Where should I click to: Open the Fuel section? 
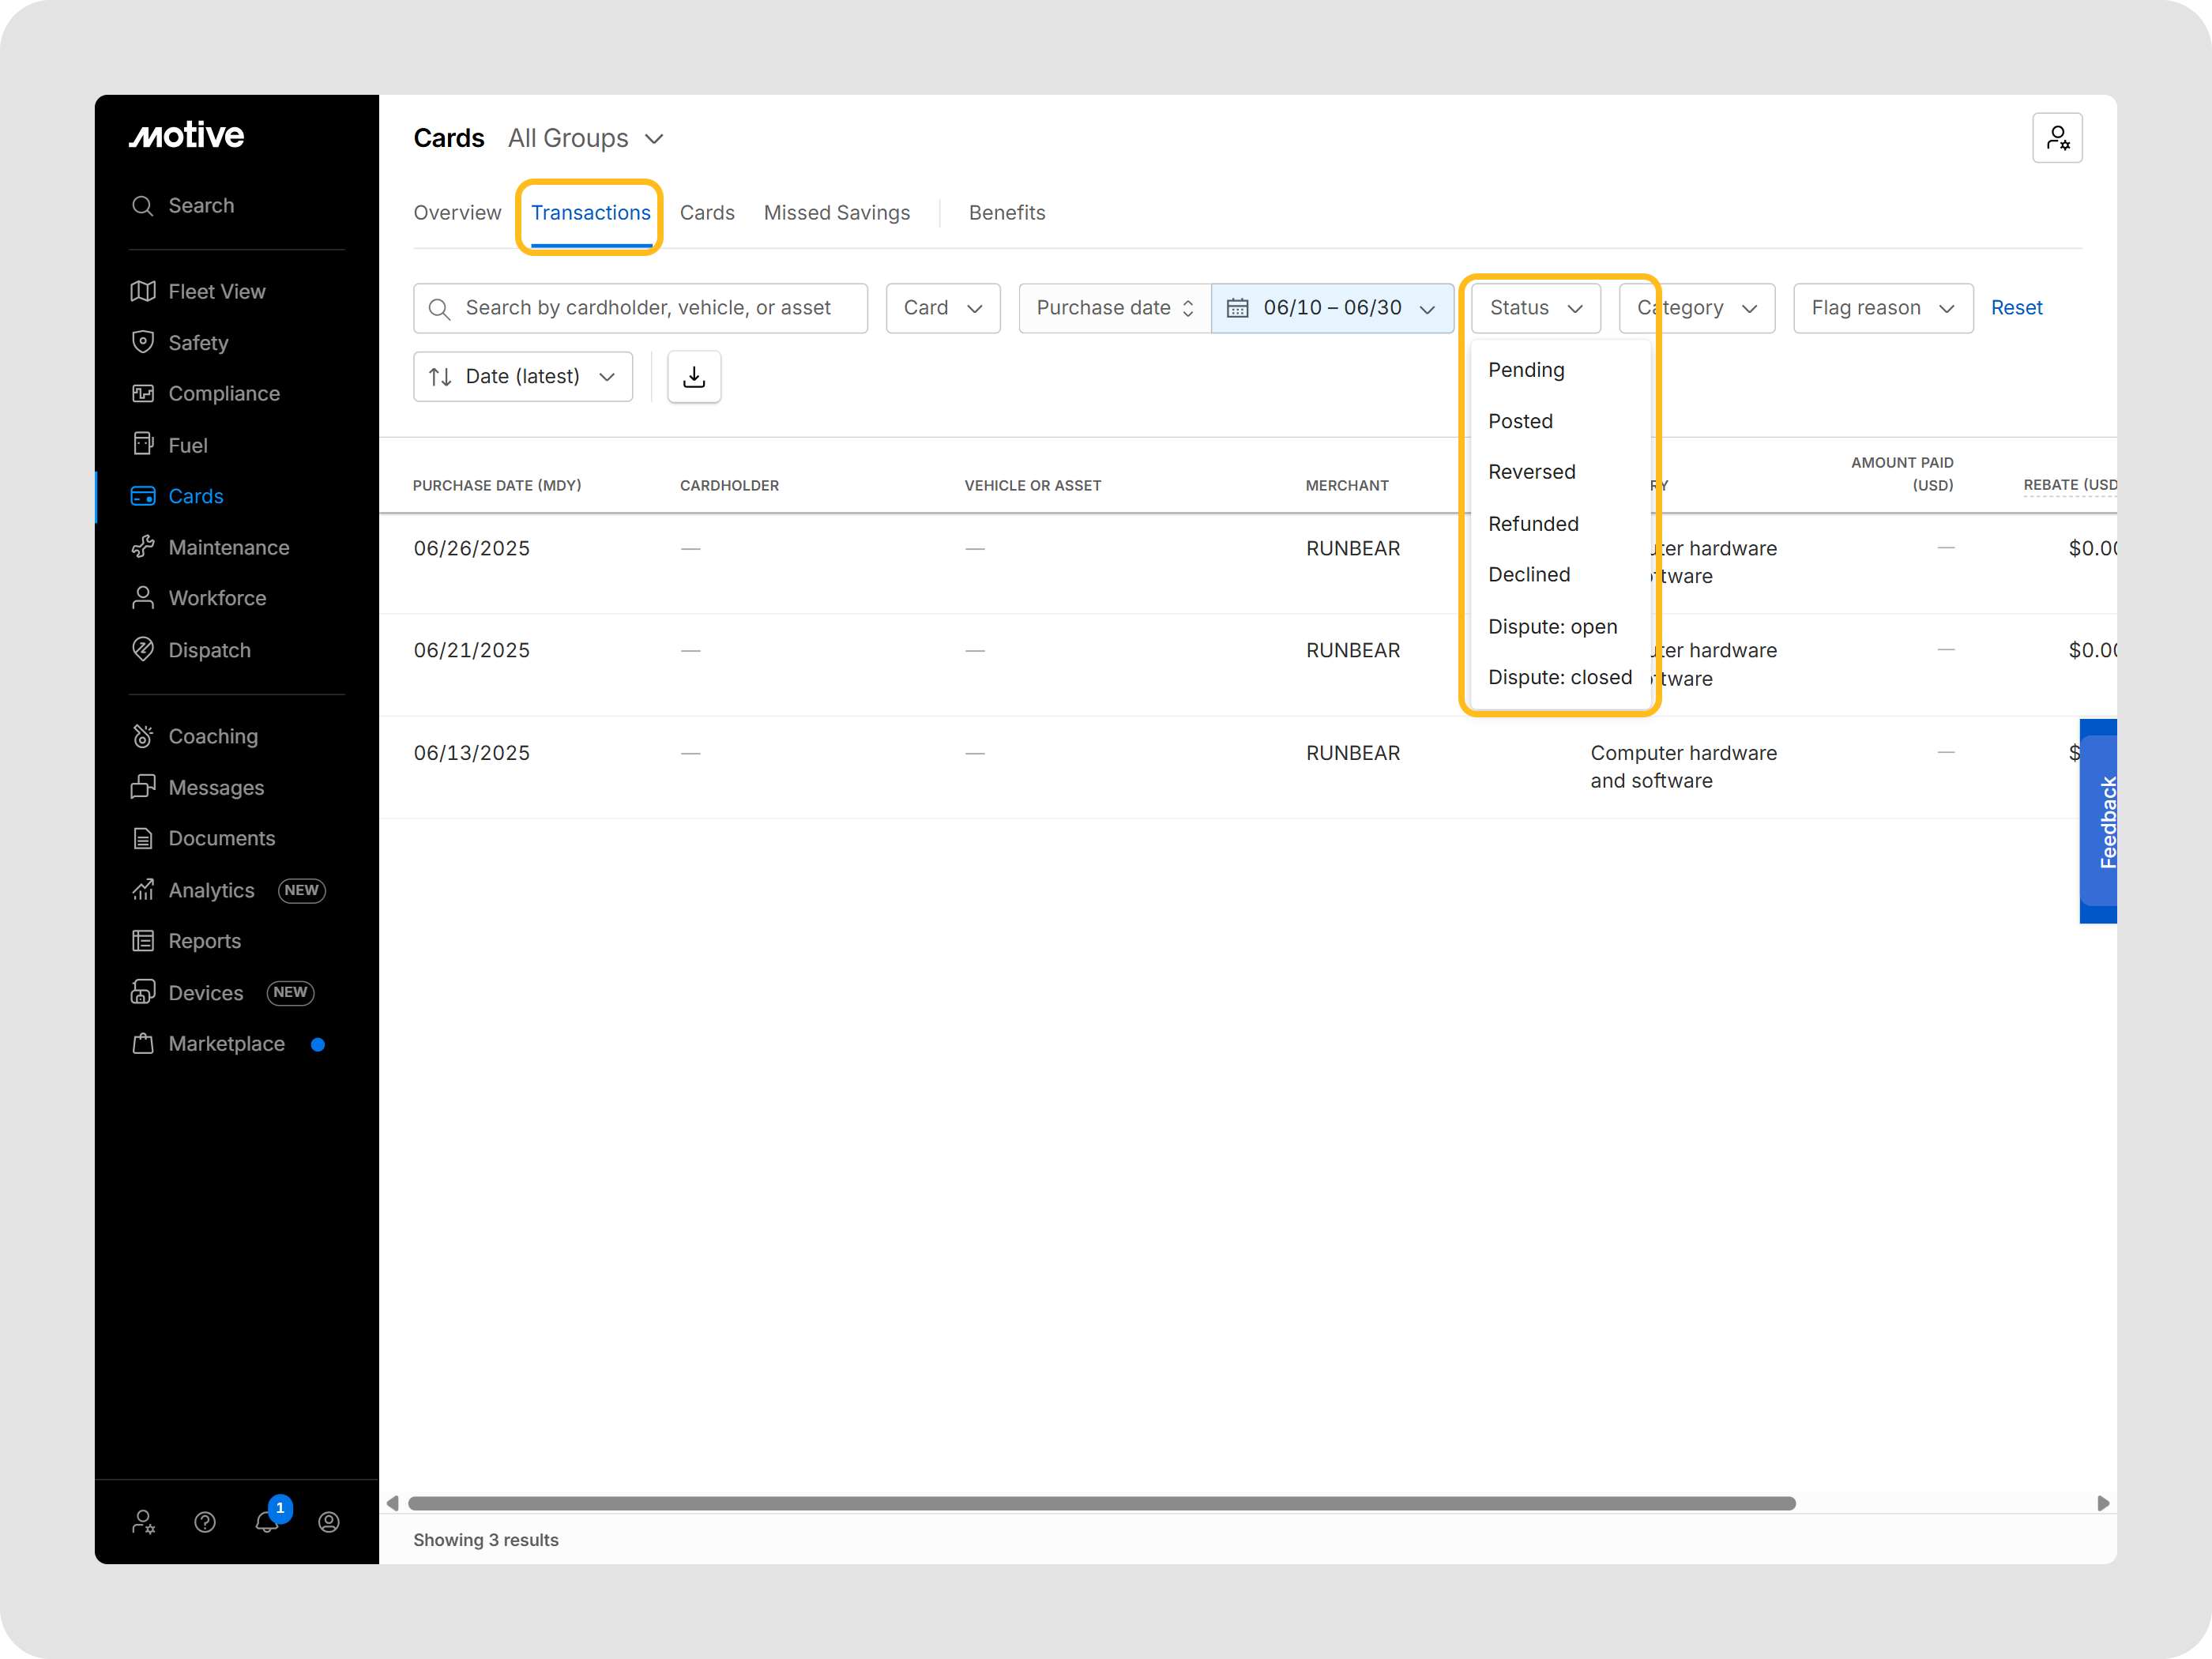pyautogui.click(x=188, y=444)
